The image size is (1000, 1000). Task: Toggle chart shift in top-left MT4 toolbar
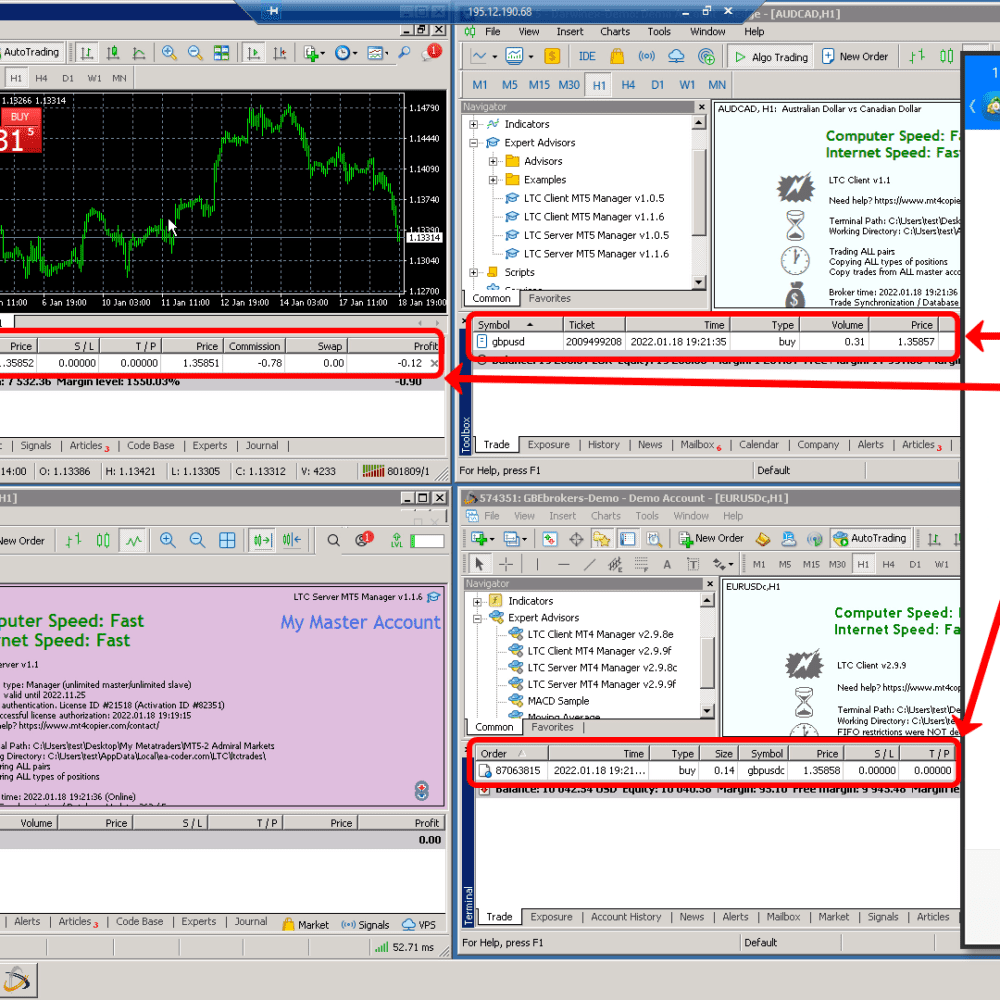click(279, 53)
